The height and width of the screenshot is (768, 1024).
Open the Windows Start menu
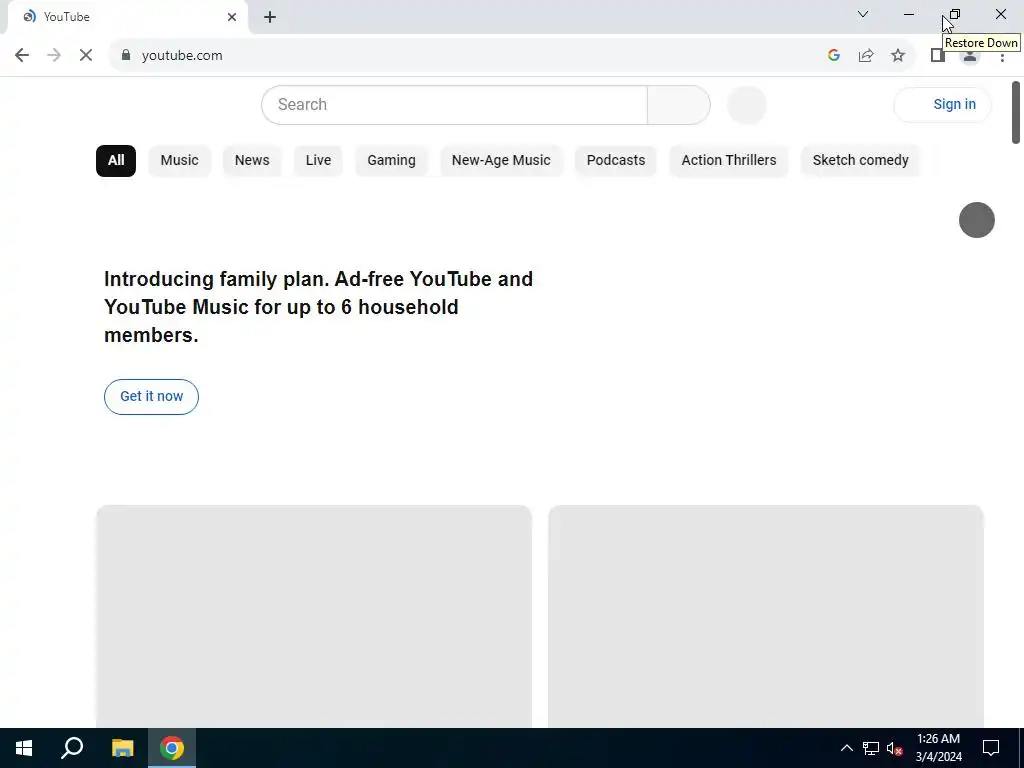pyautogui.click(x=24, y=748)
